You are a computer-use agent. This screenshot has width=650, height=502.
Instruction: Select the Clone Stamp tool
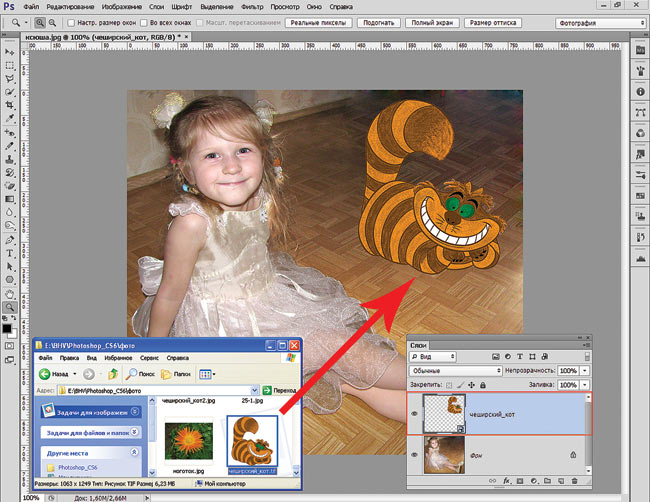tap(10, 159)
